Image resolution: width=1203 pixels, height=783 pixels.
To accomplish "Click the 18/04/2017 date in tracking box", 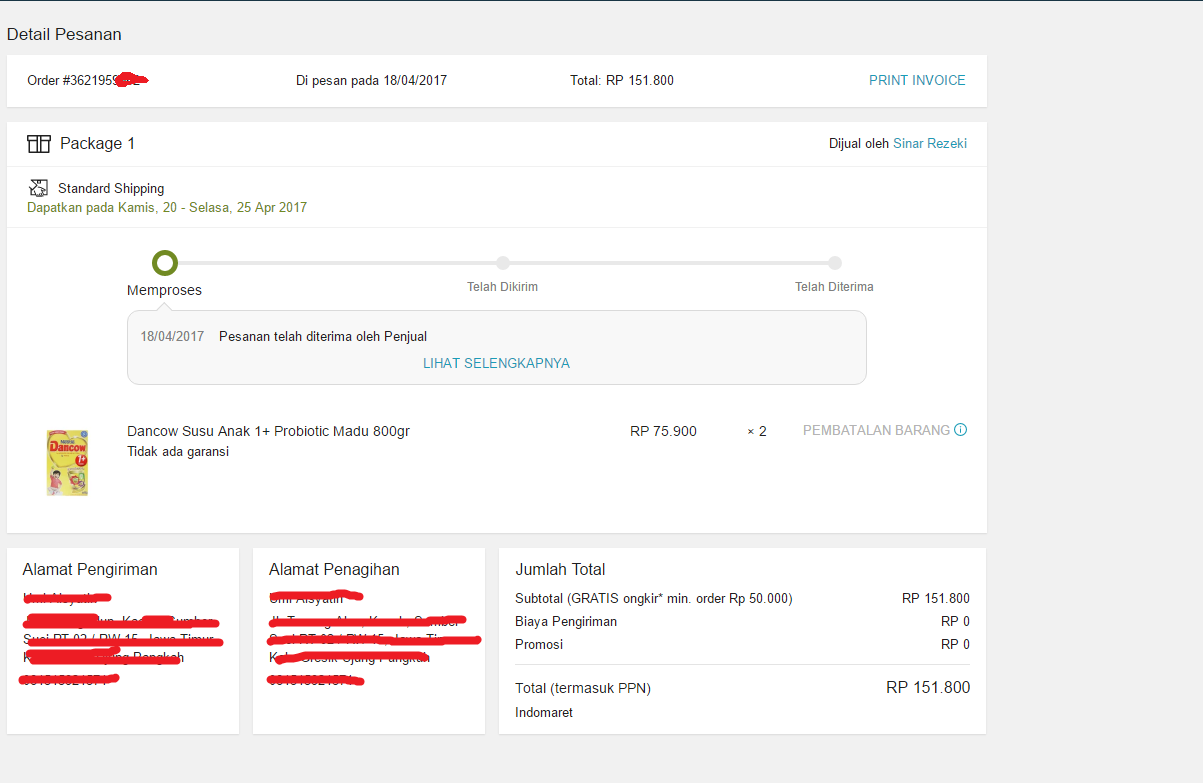I will click(x=172, y=336).
